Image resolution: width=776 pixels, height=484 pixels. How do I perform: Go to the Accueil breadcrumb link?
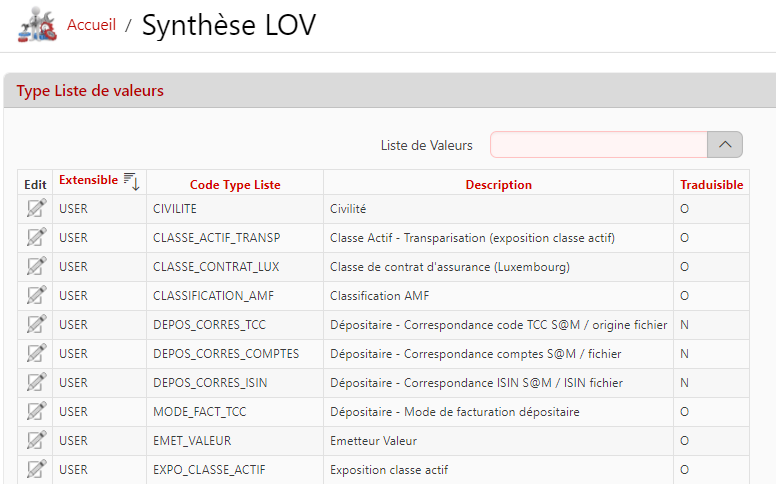(91, 25)
